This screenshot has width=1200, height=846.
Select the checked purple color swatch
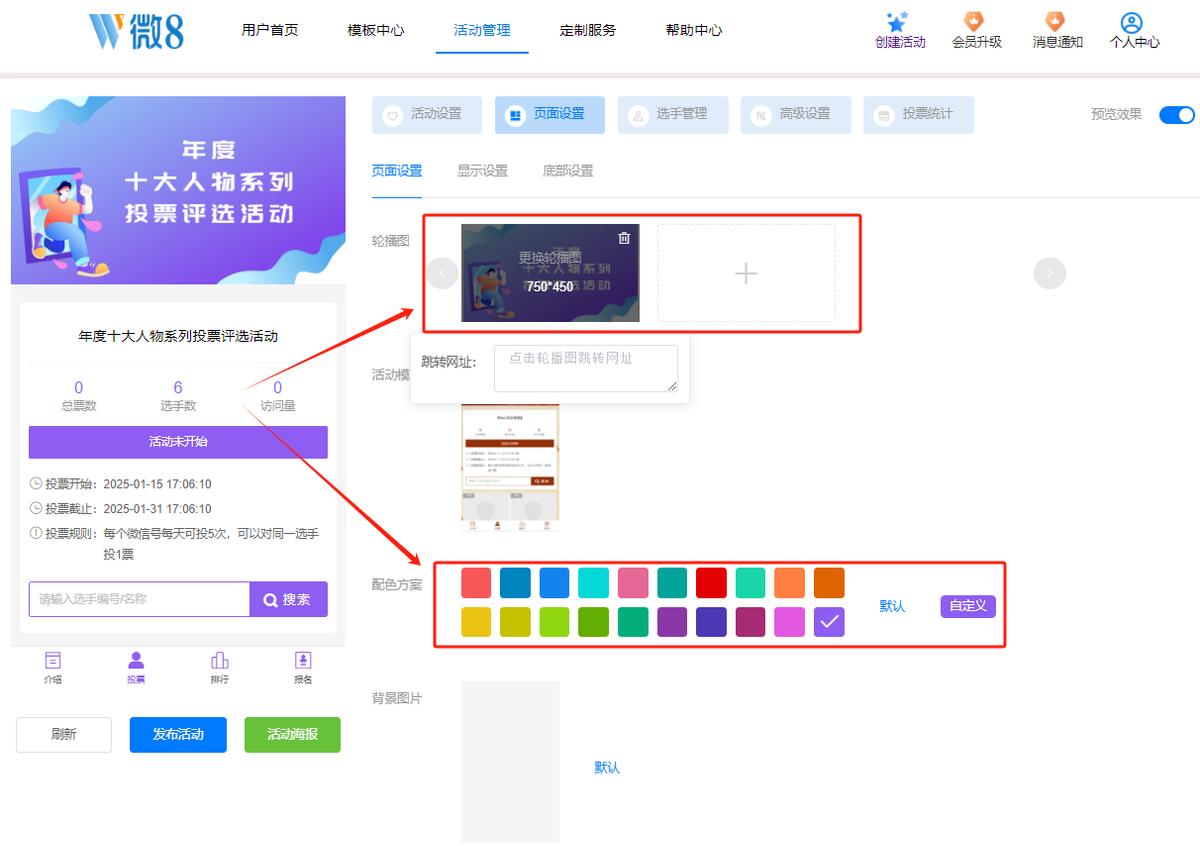pyautogui.click(x=829, y=622)
